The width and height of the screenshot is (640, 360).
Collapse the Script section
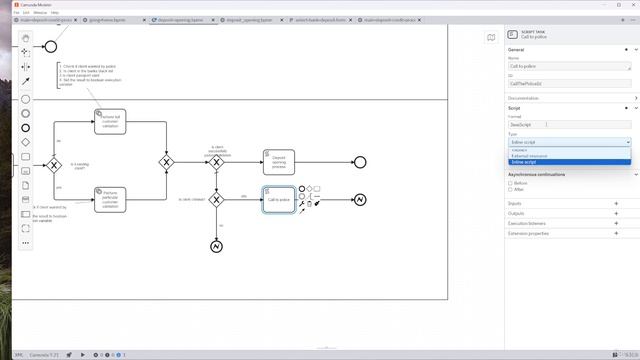(636, 108)
